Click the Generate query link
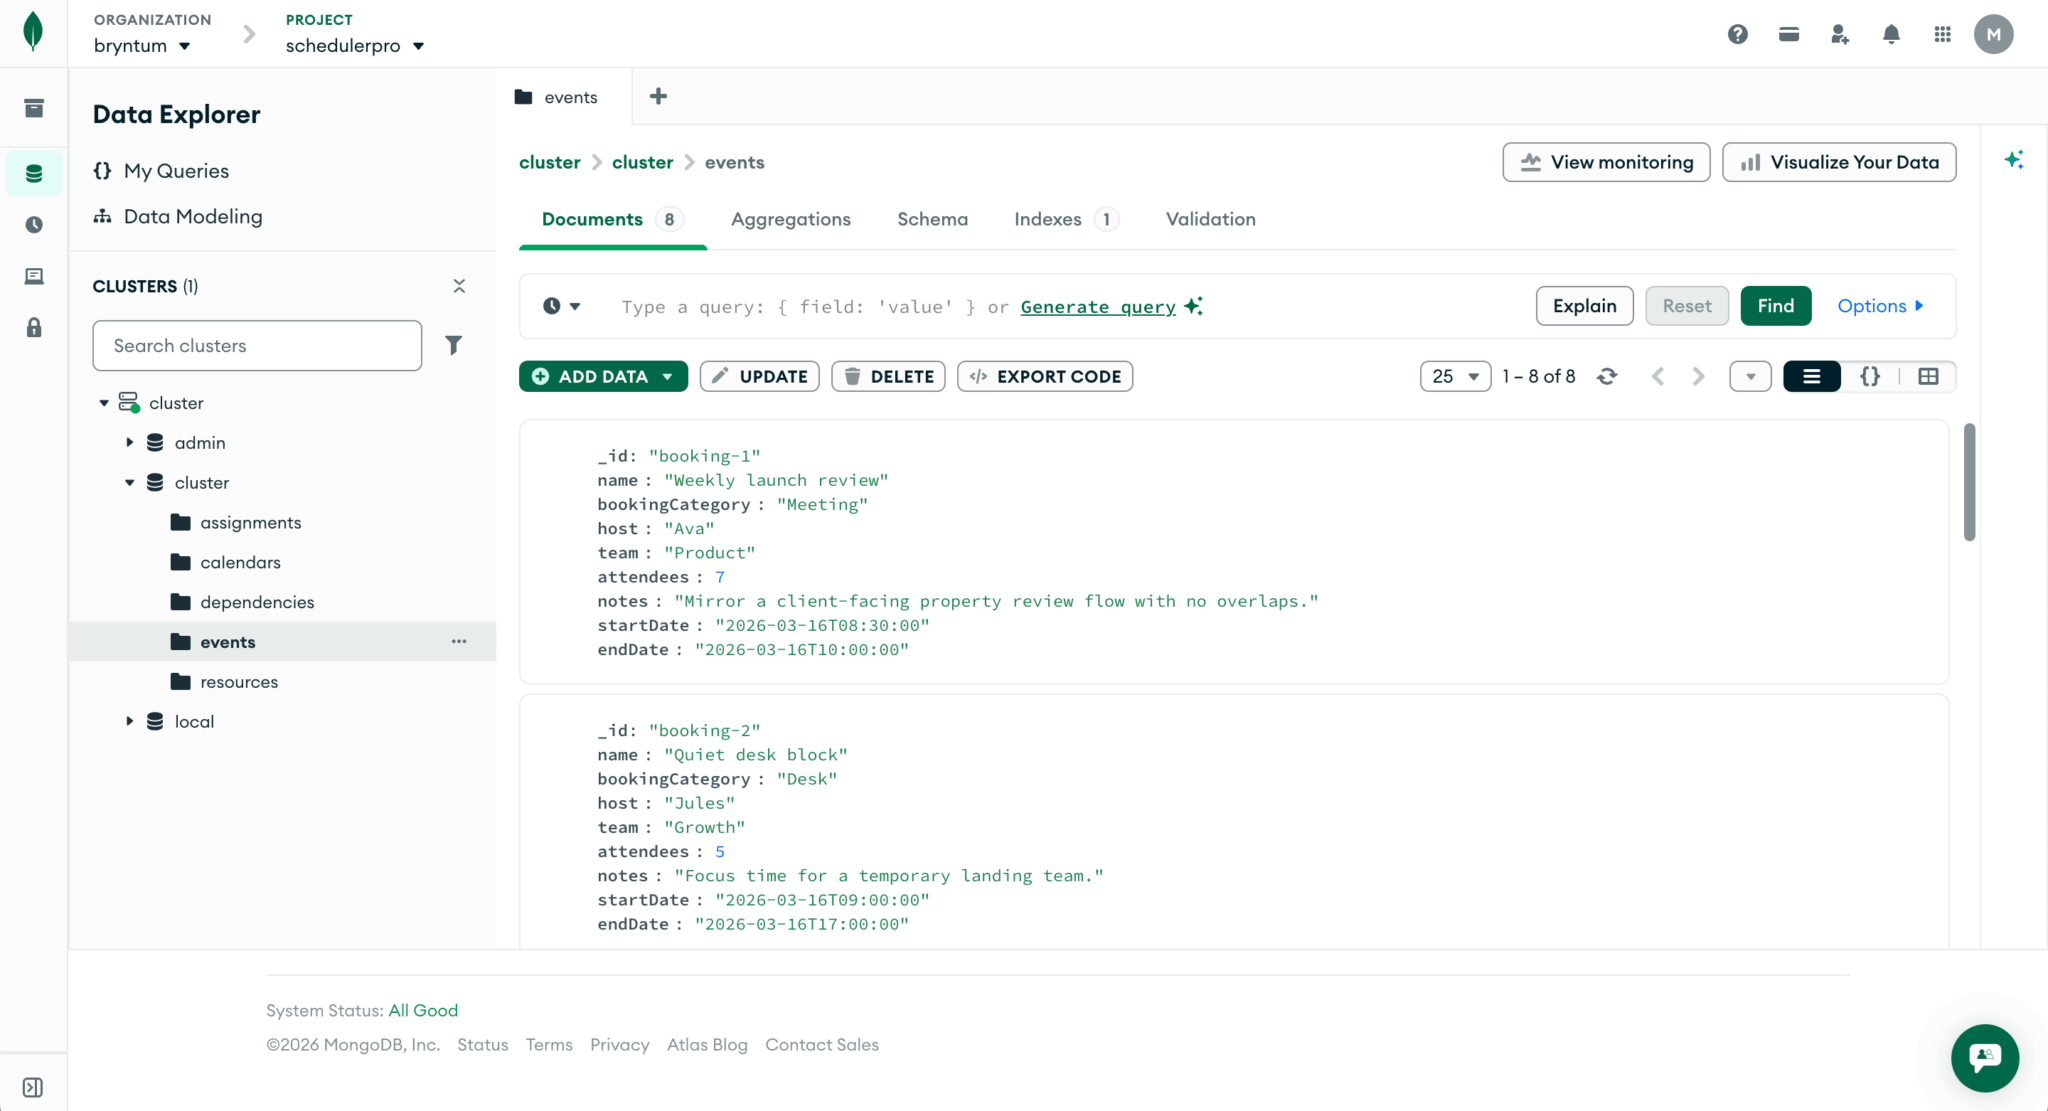 (x=1097, y=307)
